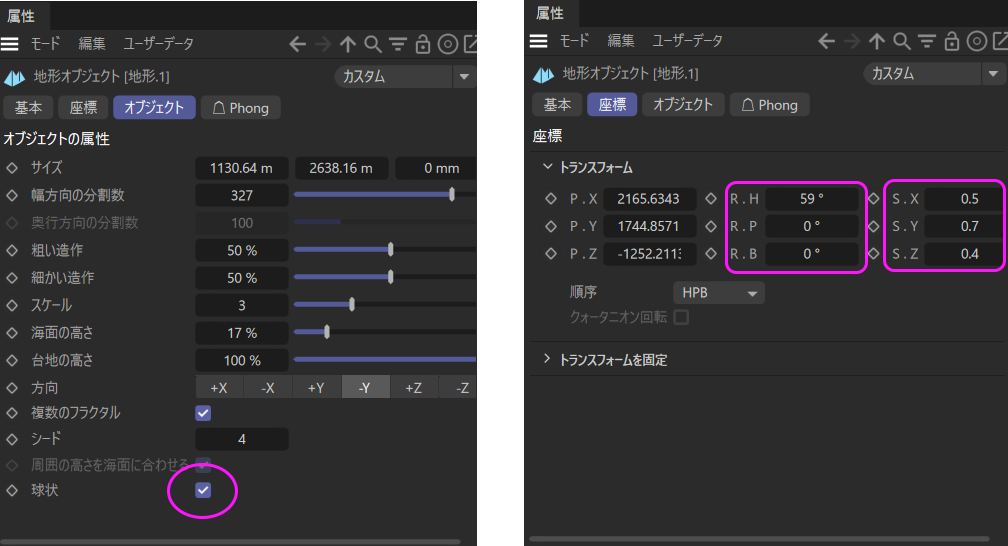Screen dimensions: 1008x546
Task: Select the +Z direction button
Action: [x=413, y=388]
